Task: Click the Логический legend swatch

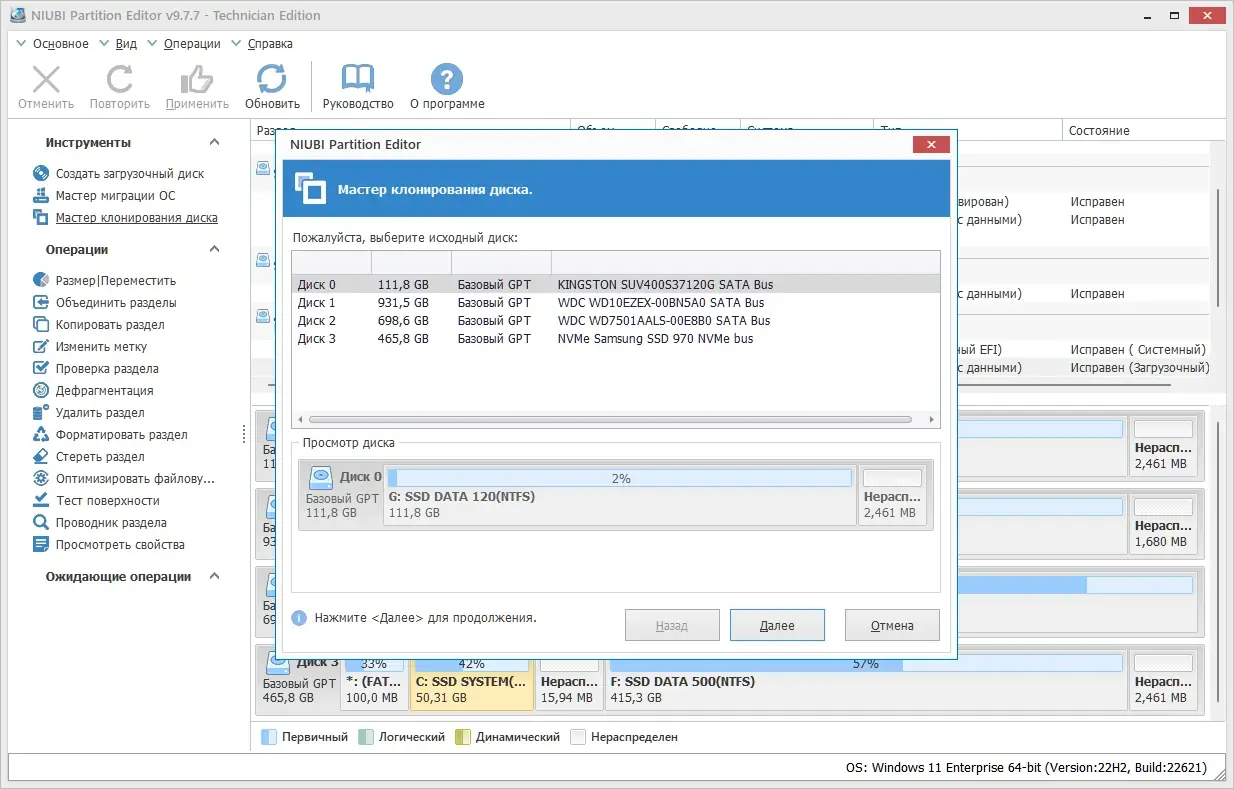Action: pos(366,737)
